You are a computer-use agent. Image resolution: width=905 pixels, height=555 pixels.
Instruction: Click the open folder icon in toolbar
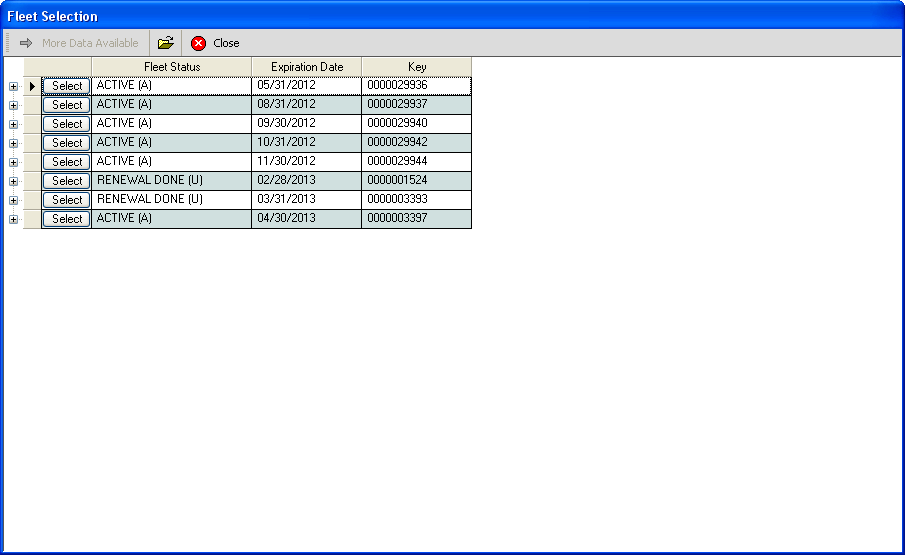click(166, 43)
